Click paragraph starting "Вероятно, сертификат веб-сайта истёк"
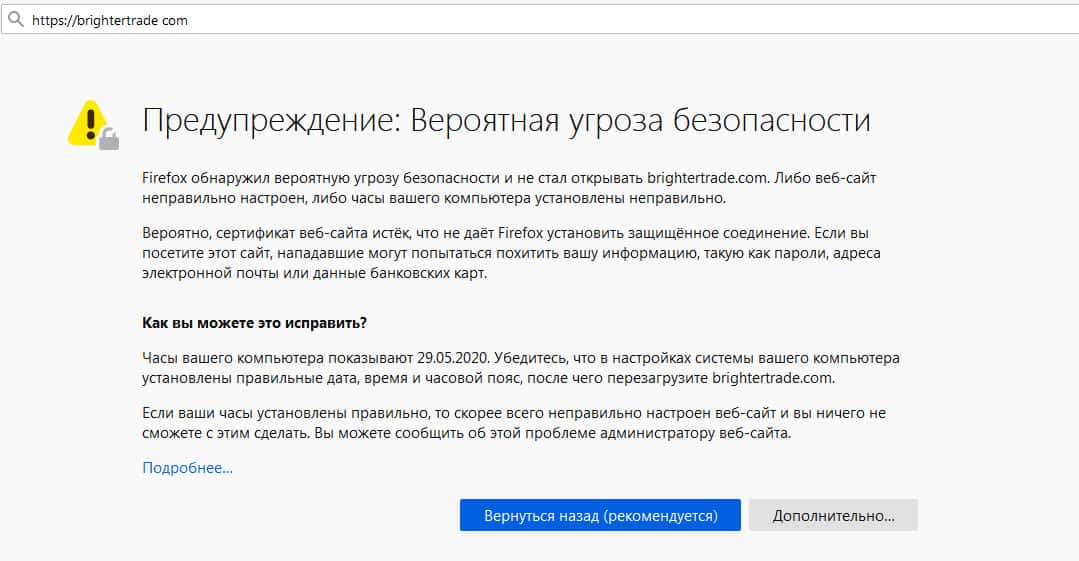Screen dimensions: 1079x561 510,253
